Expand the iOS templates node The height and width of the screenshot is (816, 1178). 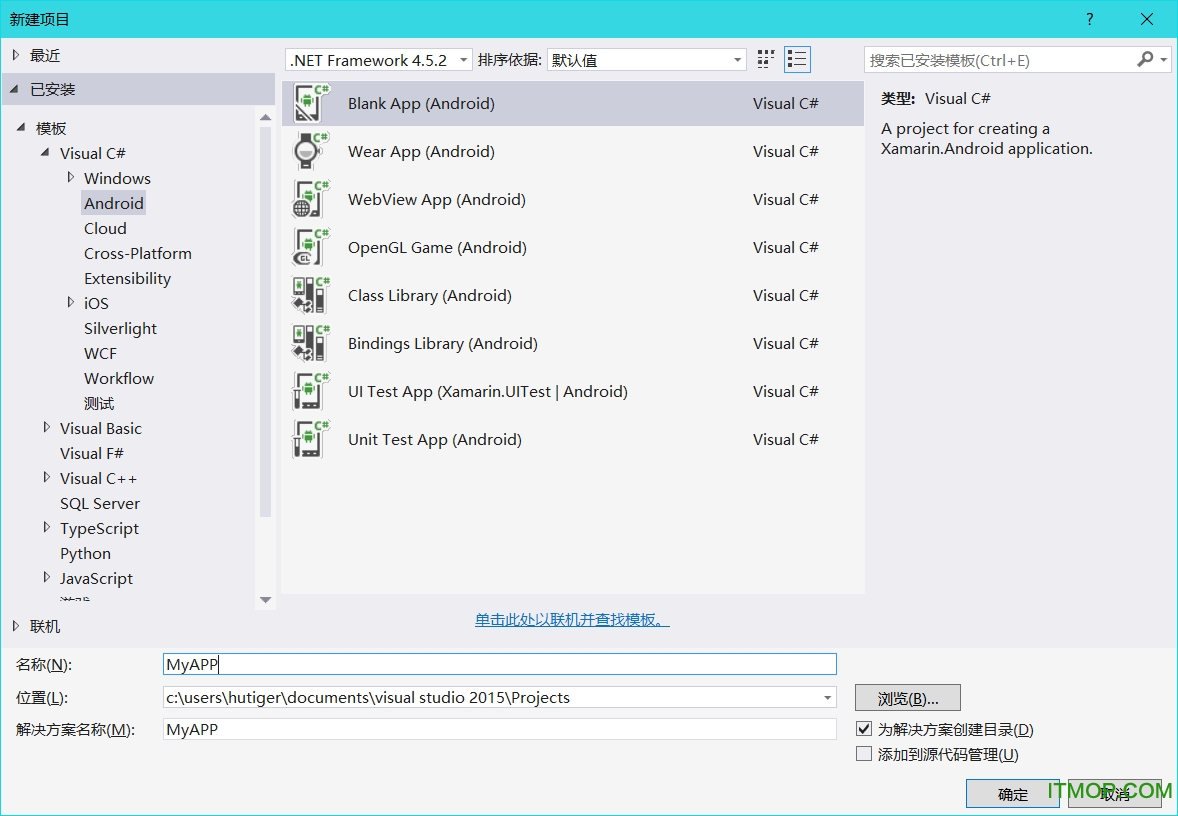(70, 303)
